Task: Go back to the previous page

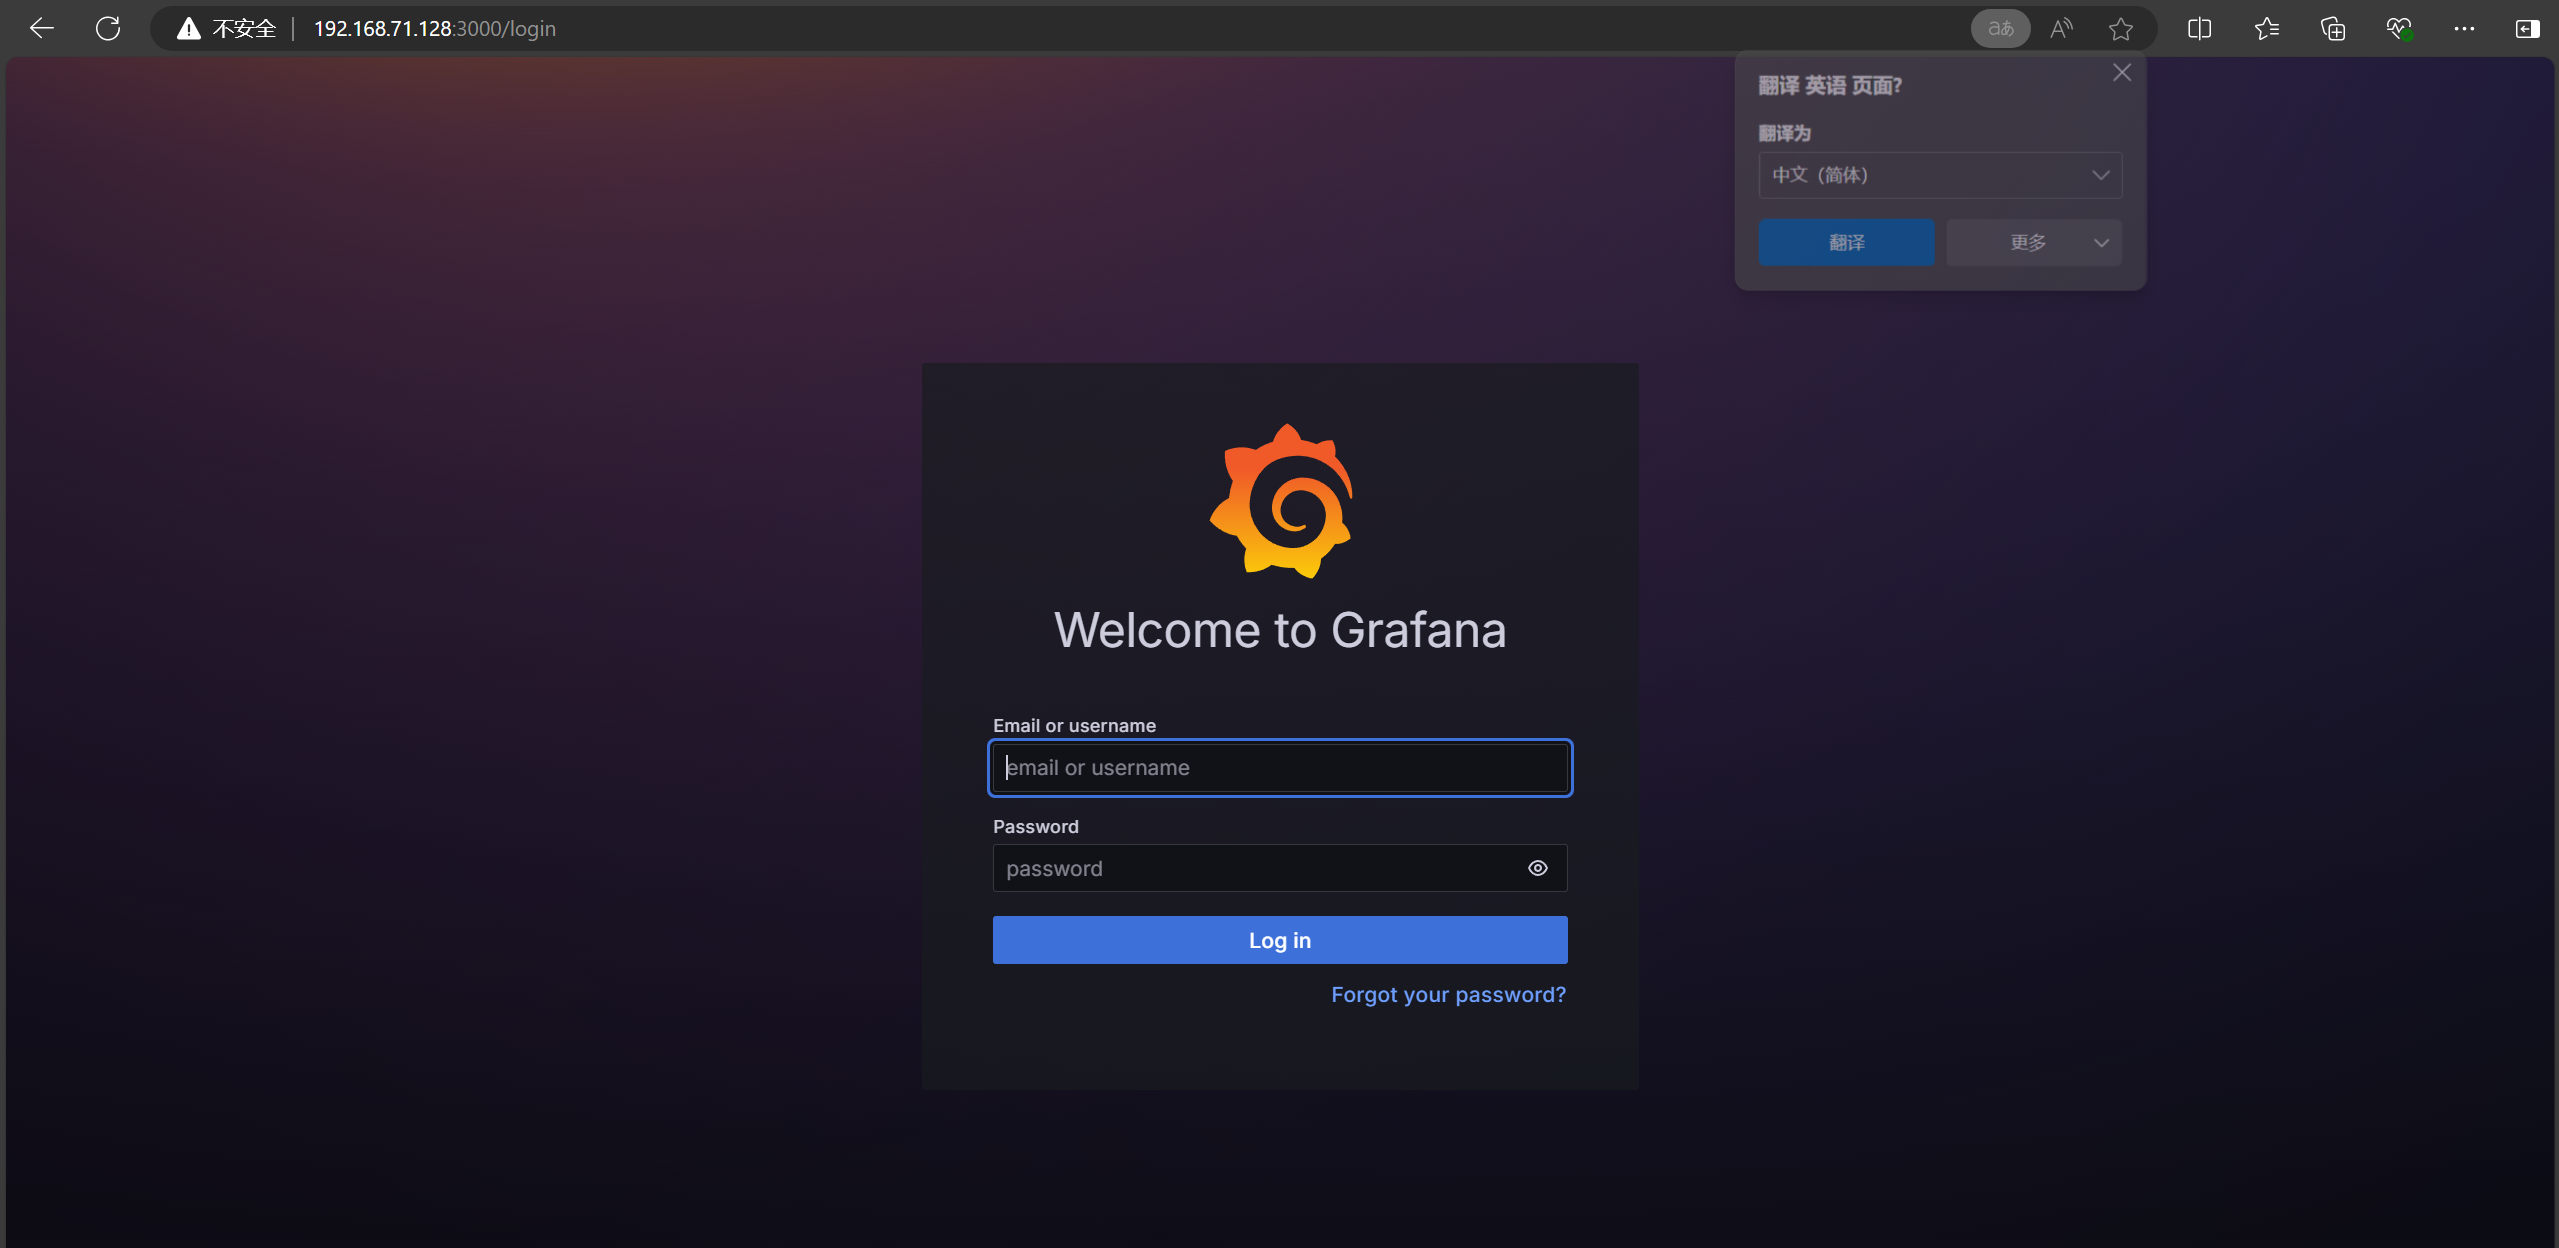Action: [42, 29]
